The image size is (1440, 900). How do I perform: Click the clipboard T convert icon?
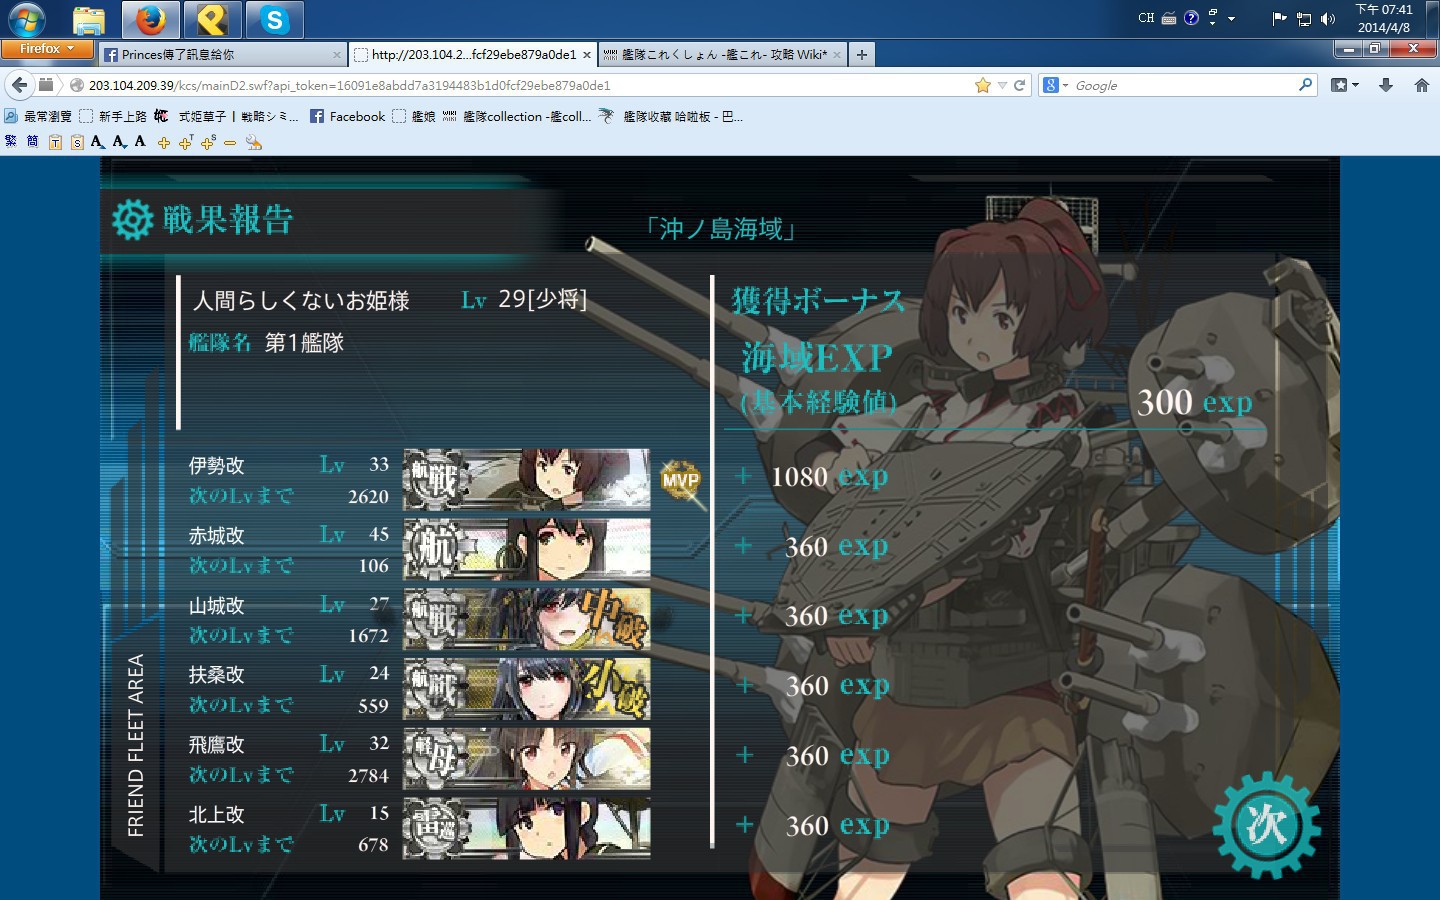click(x=55, y=143)
